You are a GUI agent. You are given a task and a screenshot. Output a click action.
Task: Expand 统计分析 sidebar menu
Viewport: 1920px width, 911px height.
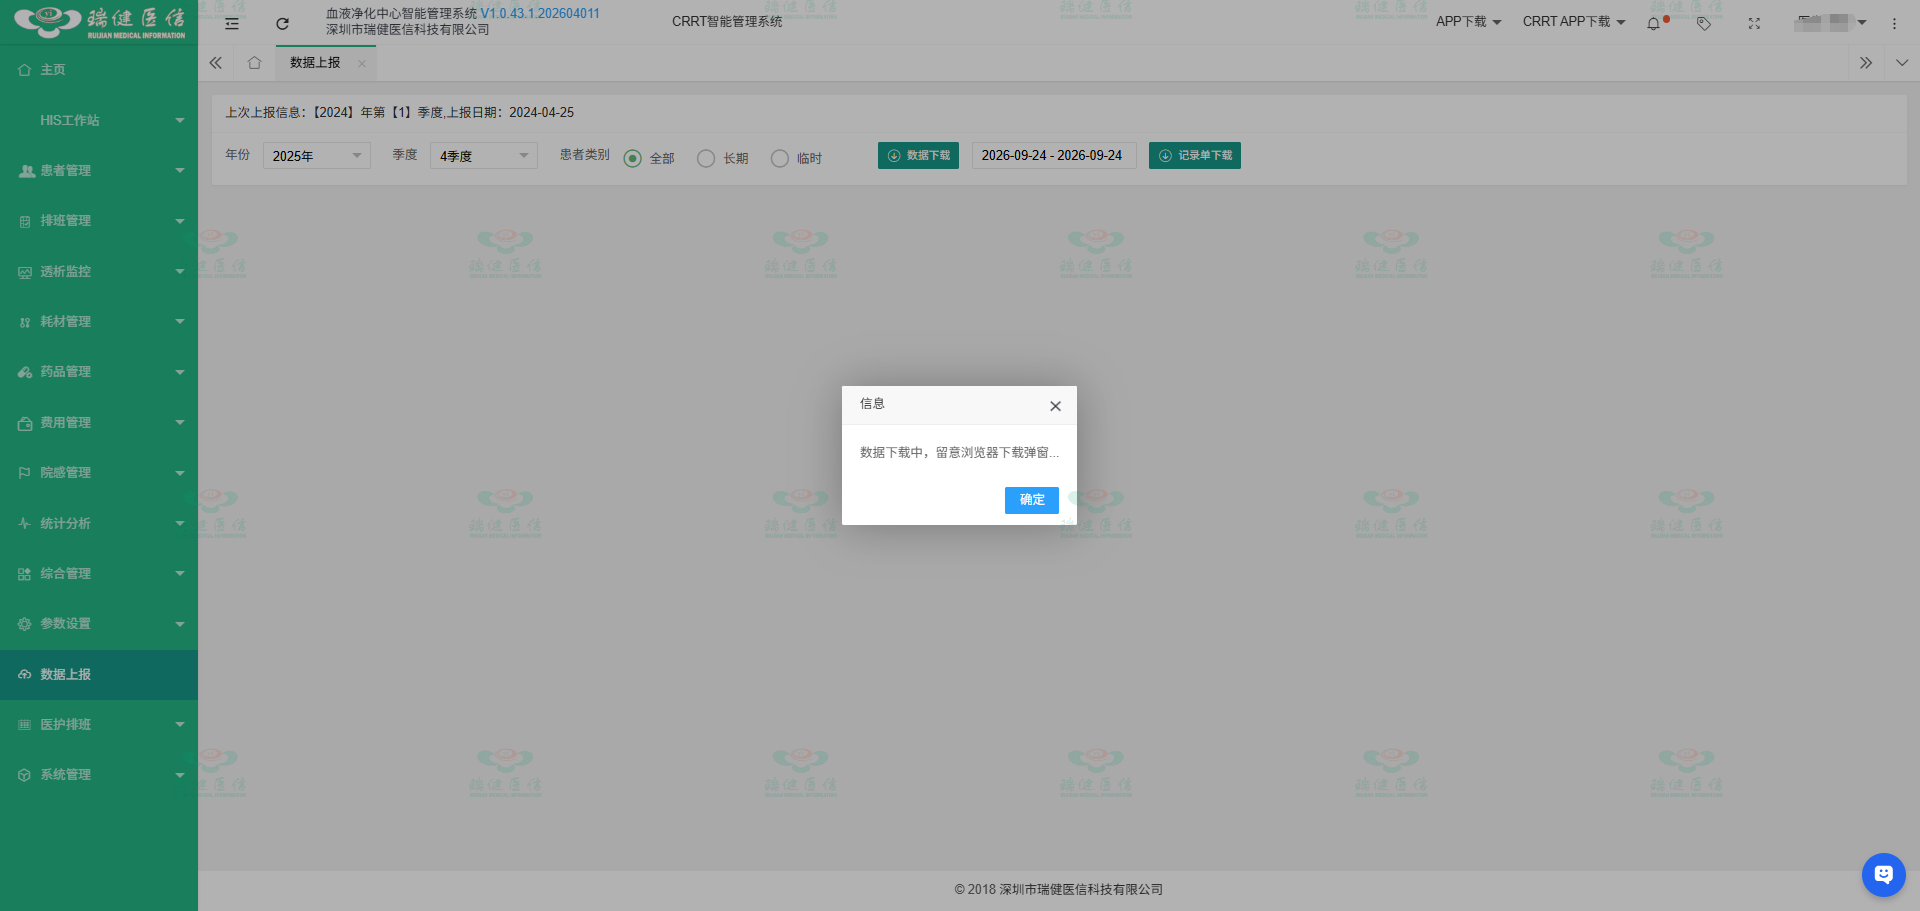click(x=99, y=524)
